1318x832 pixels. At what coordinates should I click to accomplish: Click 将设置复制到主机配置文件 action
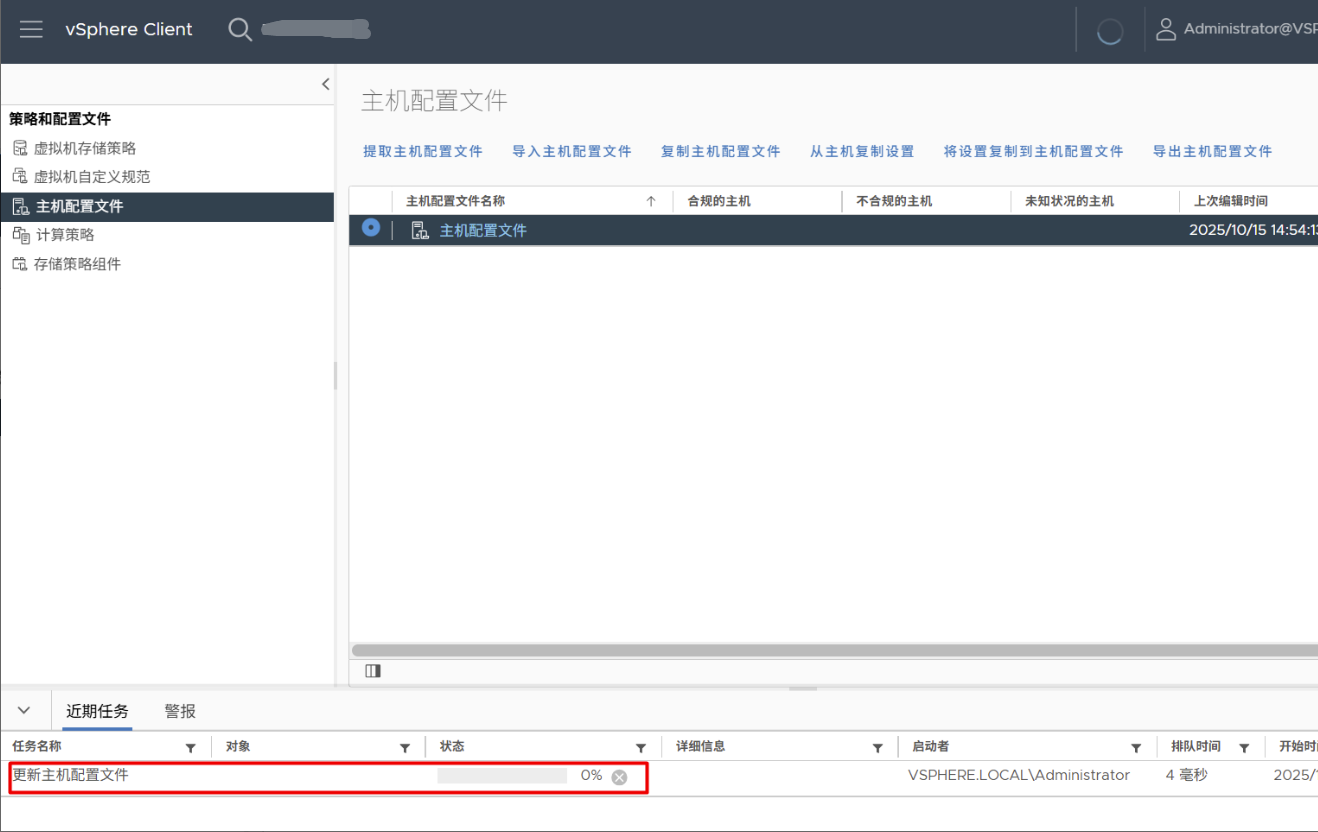pos(1034,151)
